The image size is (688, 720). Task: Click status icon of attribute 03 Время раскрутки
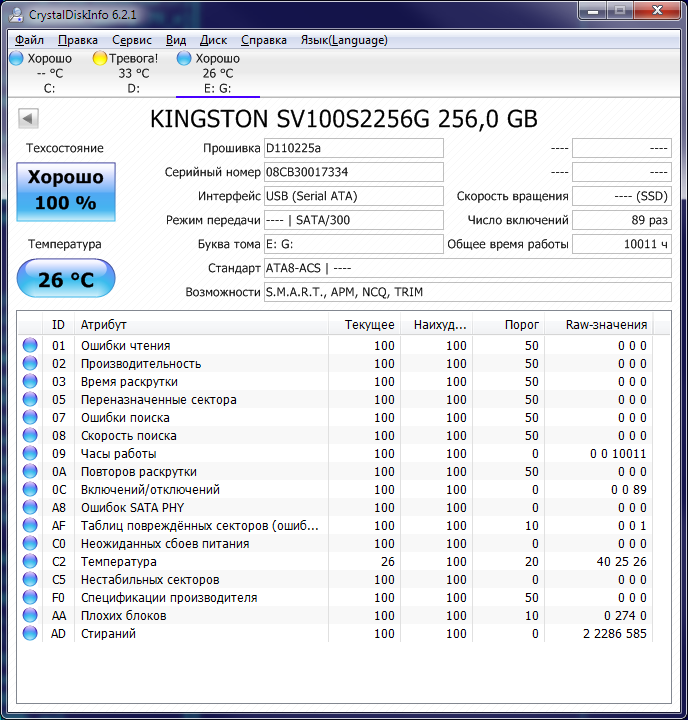pos(30,381)
